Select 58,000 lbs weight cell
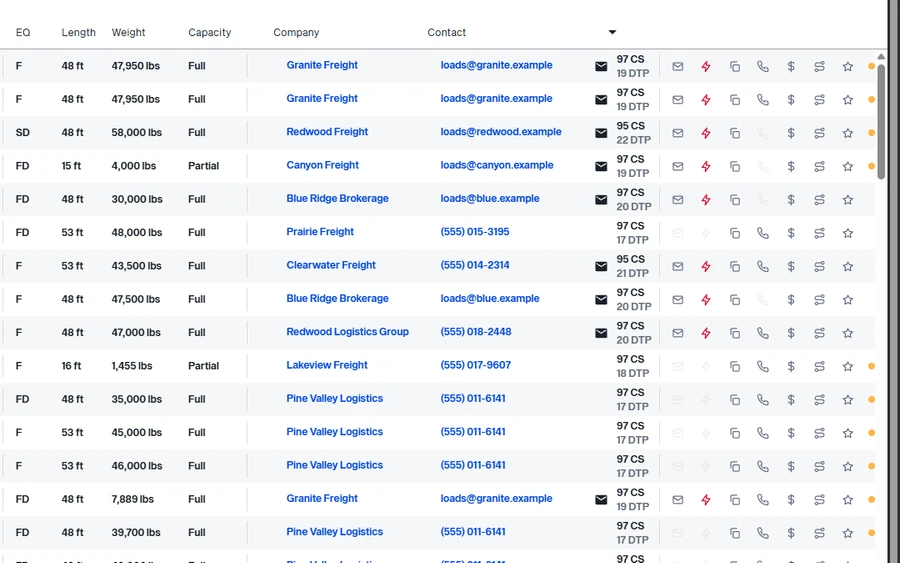This screenshot has height=563, width=900. pyautogui.click(x=135, y=133)
